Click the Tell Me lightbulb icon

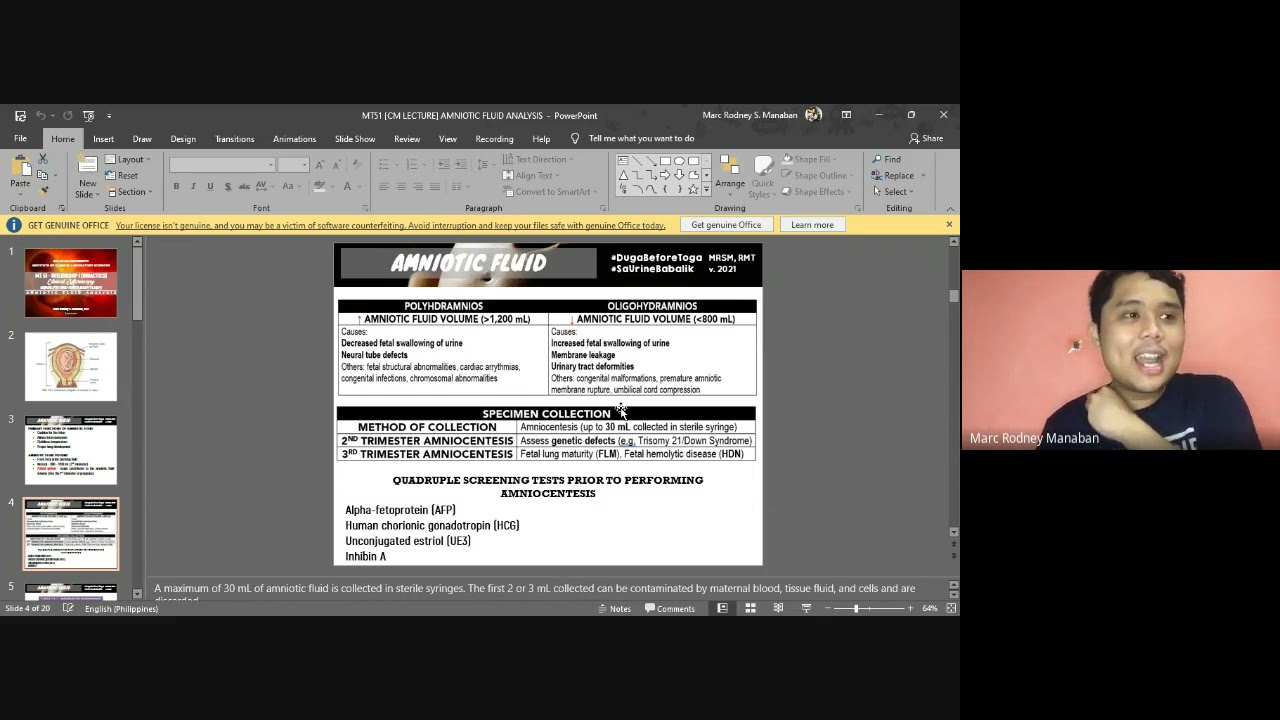tap(575, 139)
